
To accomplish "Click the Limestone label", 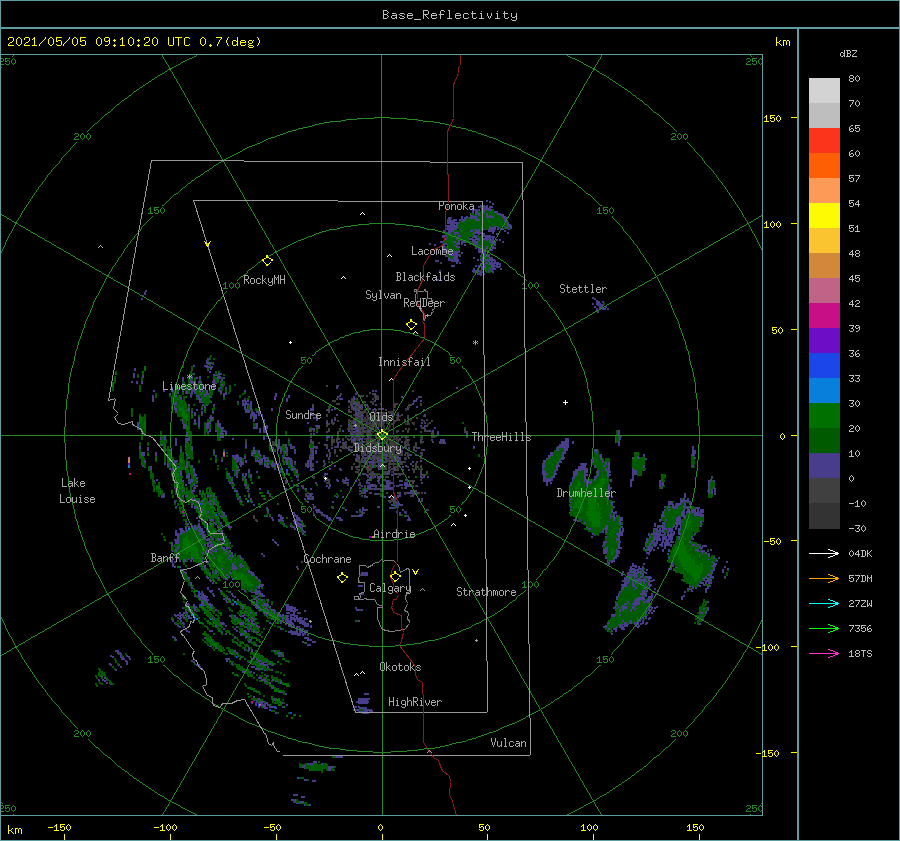I will [x=189, y=386].
